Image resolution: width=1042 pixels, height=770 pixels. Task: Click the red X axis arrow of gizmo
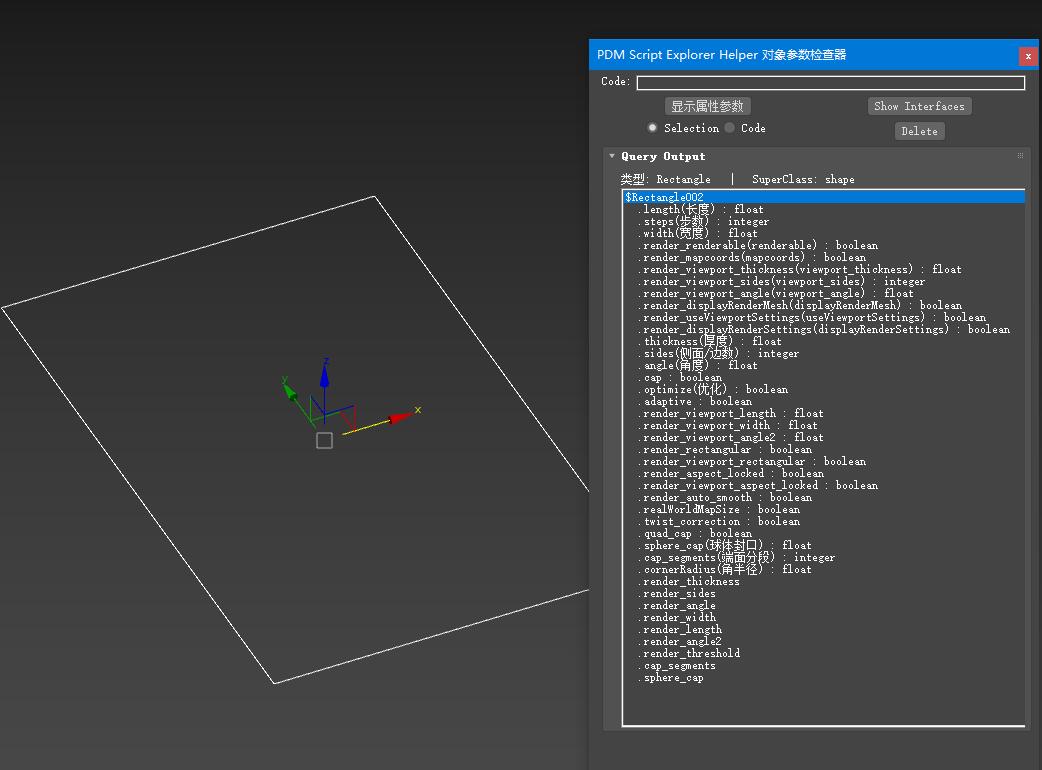tap(401, 418)
